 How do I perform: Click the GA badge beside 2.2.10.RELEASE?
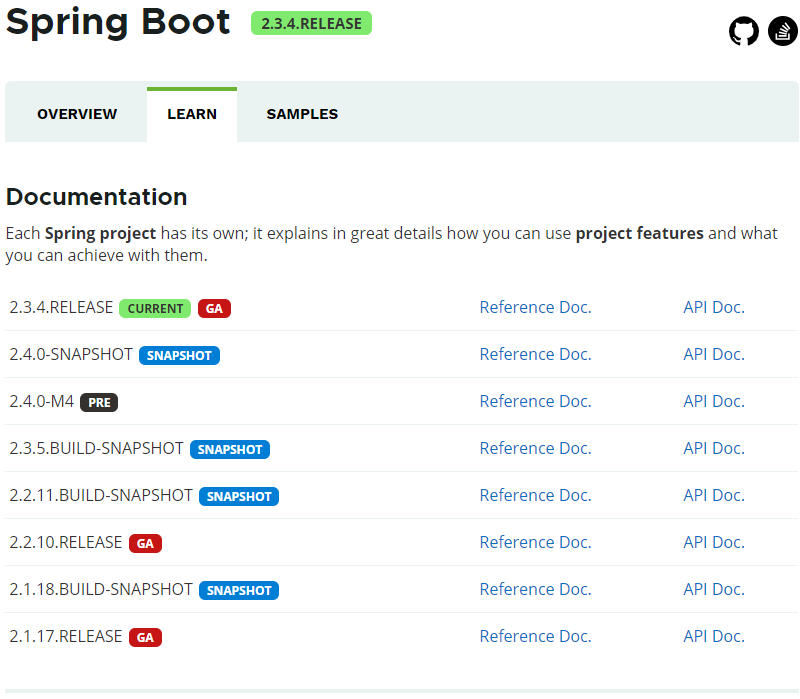(x=145, y=543)
